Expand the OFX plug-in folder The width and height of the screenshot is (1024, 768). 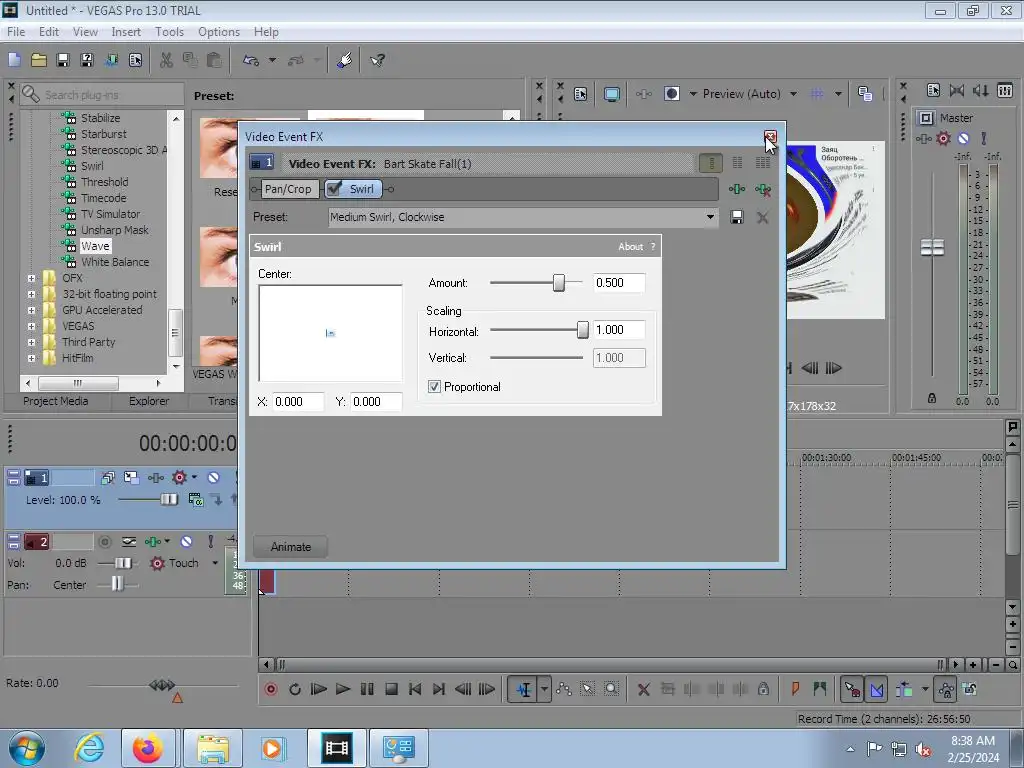[x=31, y=278]
